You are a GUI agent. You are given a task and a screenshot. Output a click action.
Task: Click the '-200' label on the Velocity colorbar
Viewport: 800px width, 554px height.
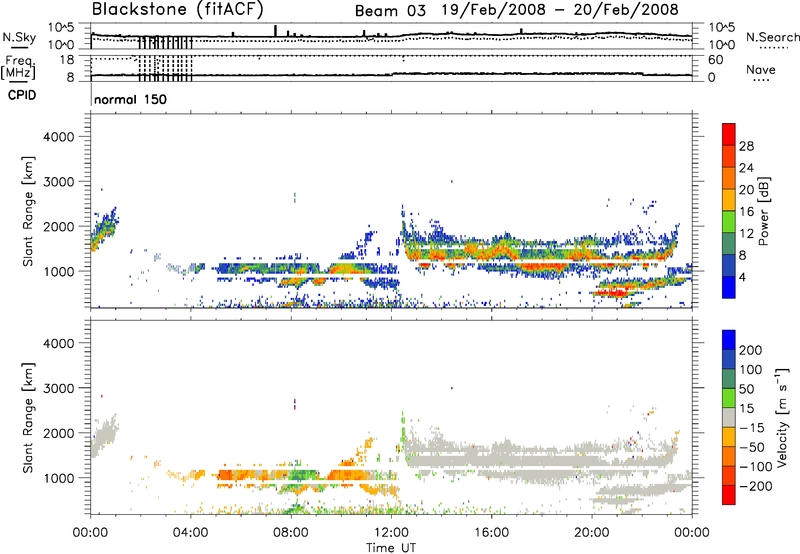click(x=755, y=486)
